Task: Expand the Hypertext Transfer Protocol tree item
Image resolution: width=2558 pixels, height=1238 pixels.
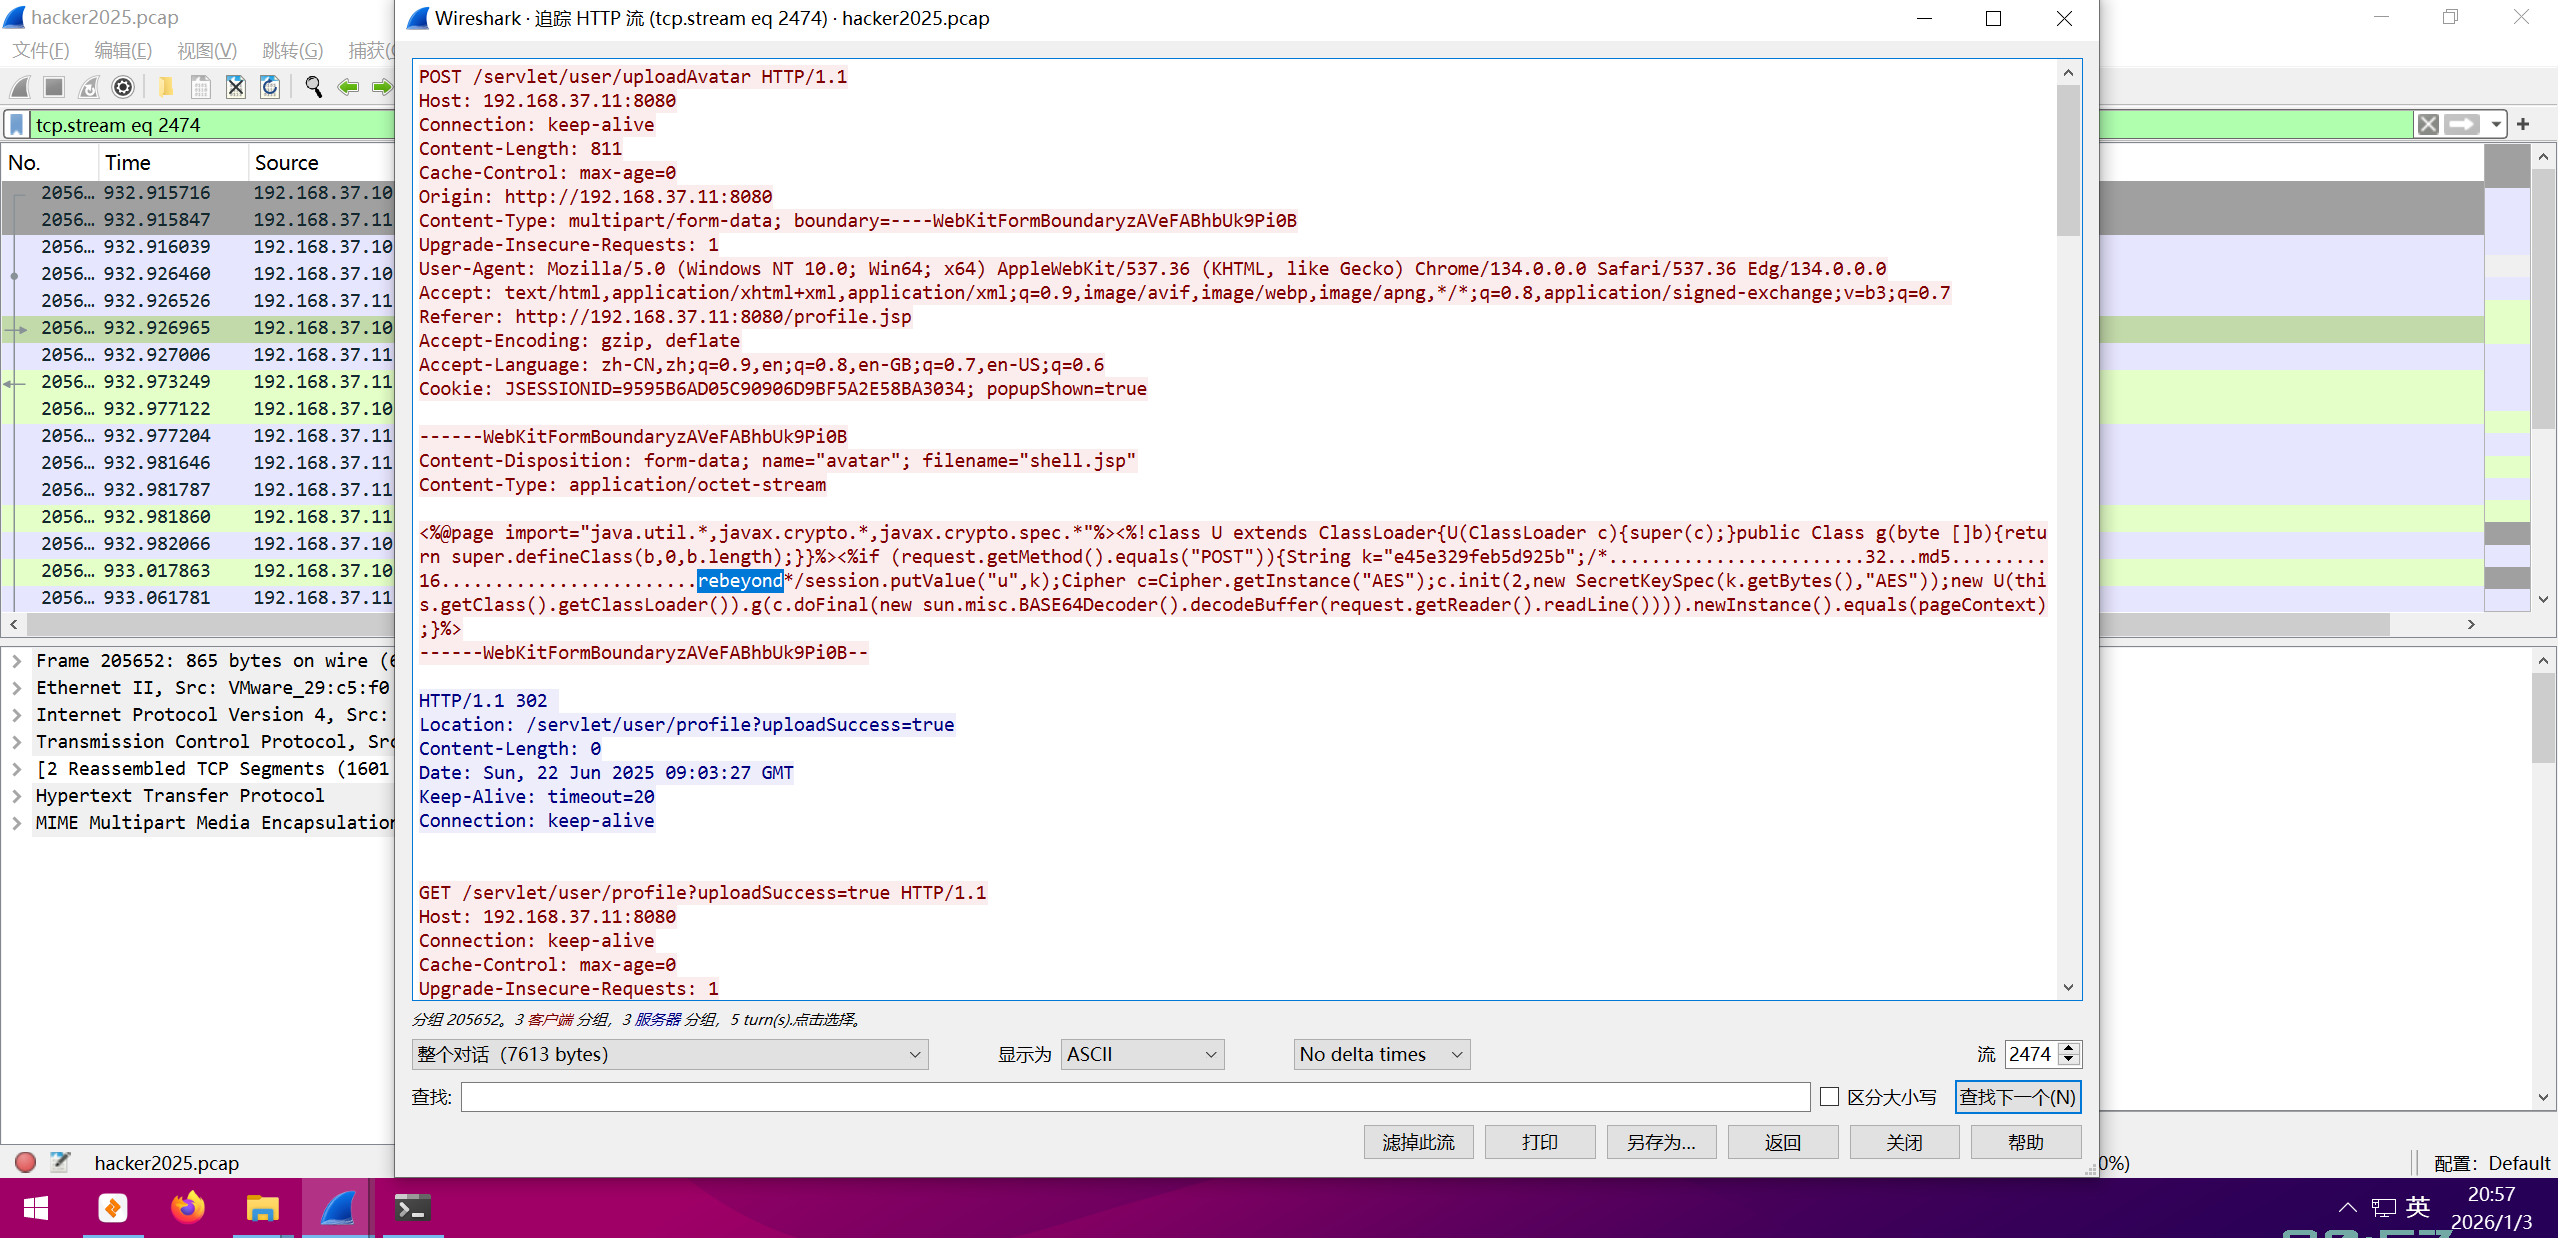Action: click(x=17, y=796)
